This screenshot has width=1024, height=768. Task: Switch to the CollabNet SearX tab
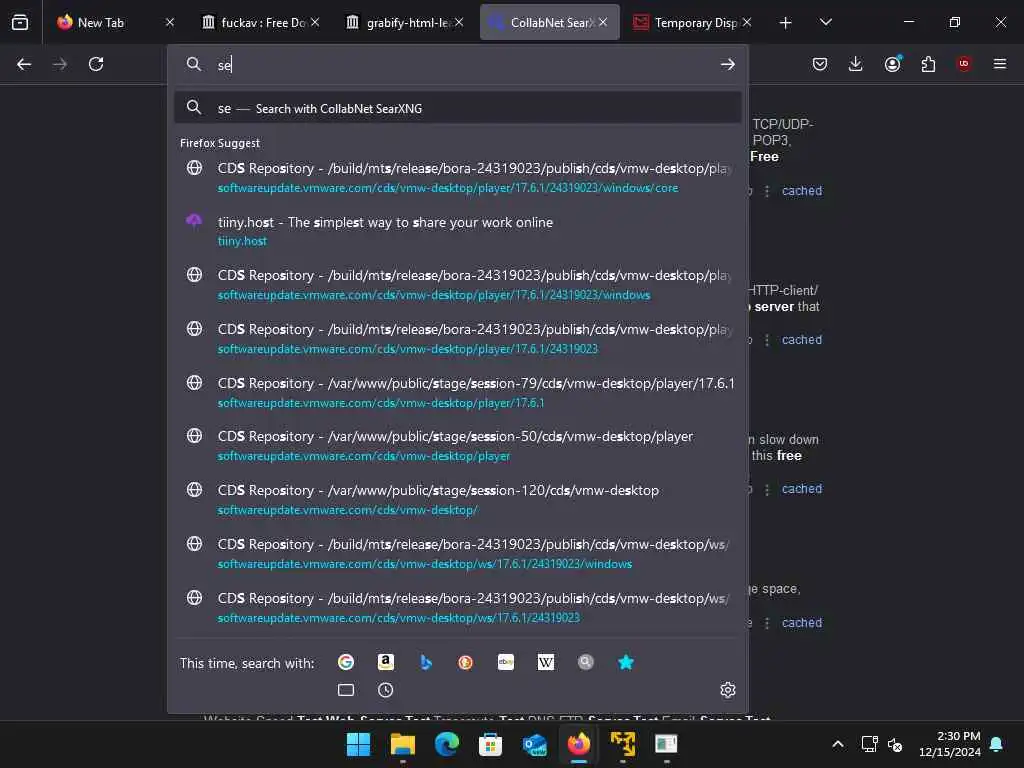tap(550, 22)
